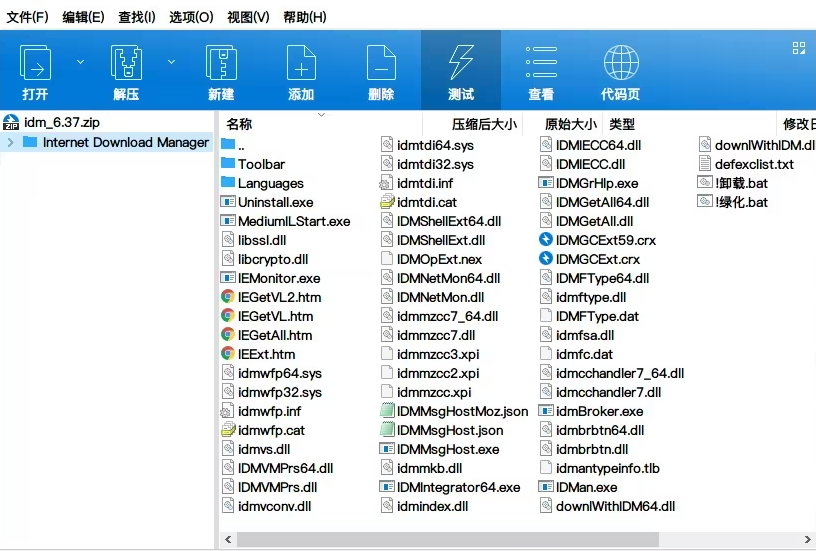816x551 pixels.
Task: Select the file IDMOpExt.nex
Action: 439,259
